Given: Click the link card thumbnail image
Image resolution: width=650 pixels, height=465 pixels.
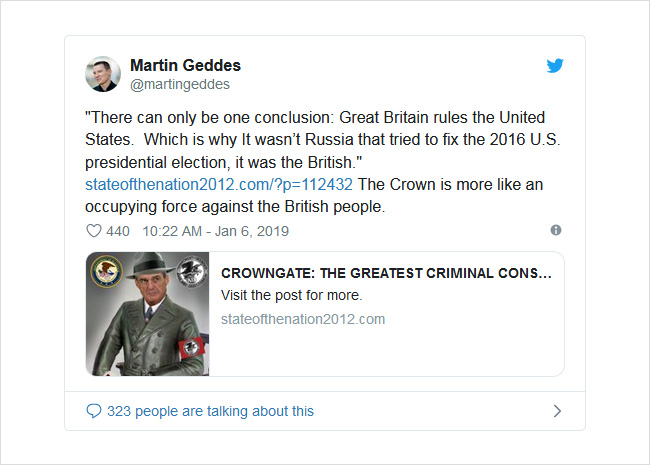Looking at the screenshot, I should tap(148, 314).
